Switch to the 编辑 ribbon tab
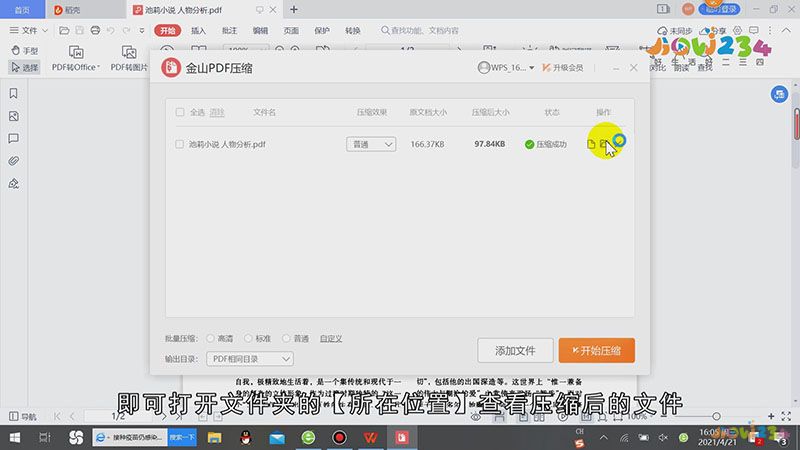 point(260,31)
